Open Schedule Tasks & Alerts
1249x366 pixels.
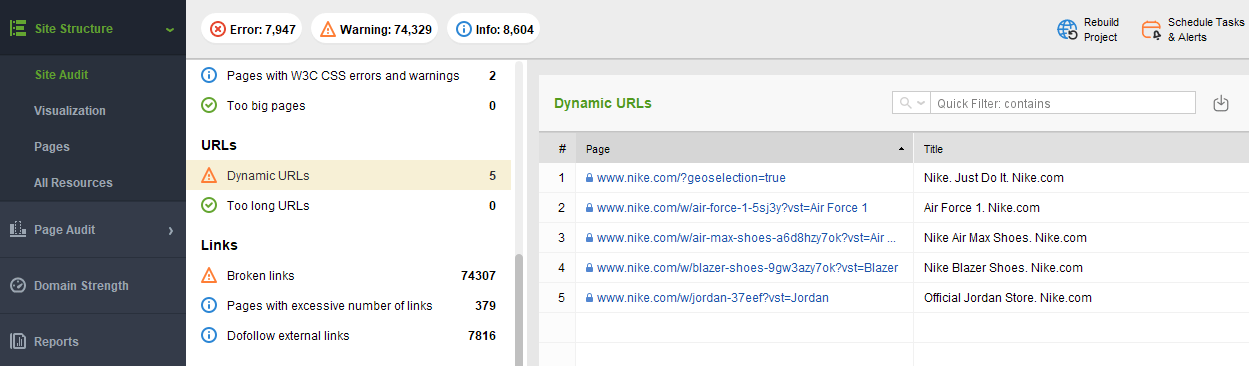[x=1206, y=29]
